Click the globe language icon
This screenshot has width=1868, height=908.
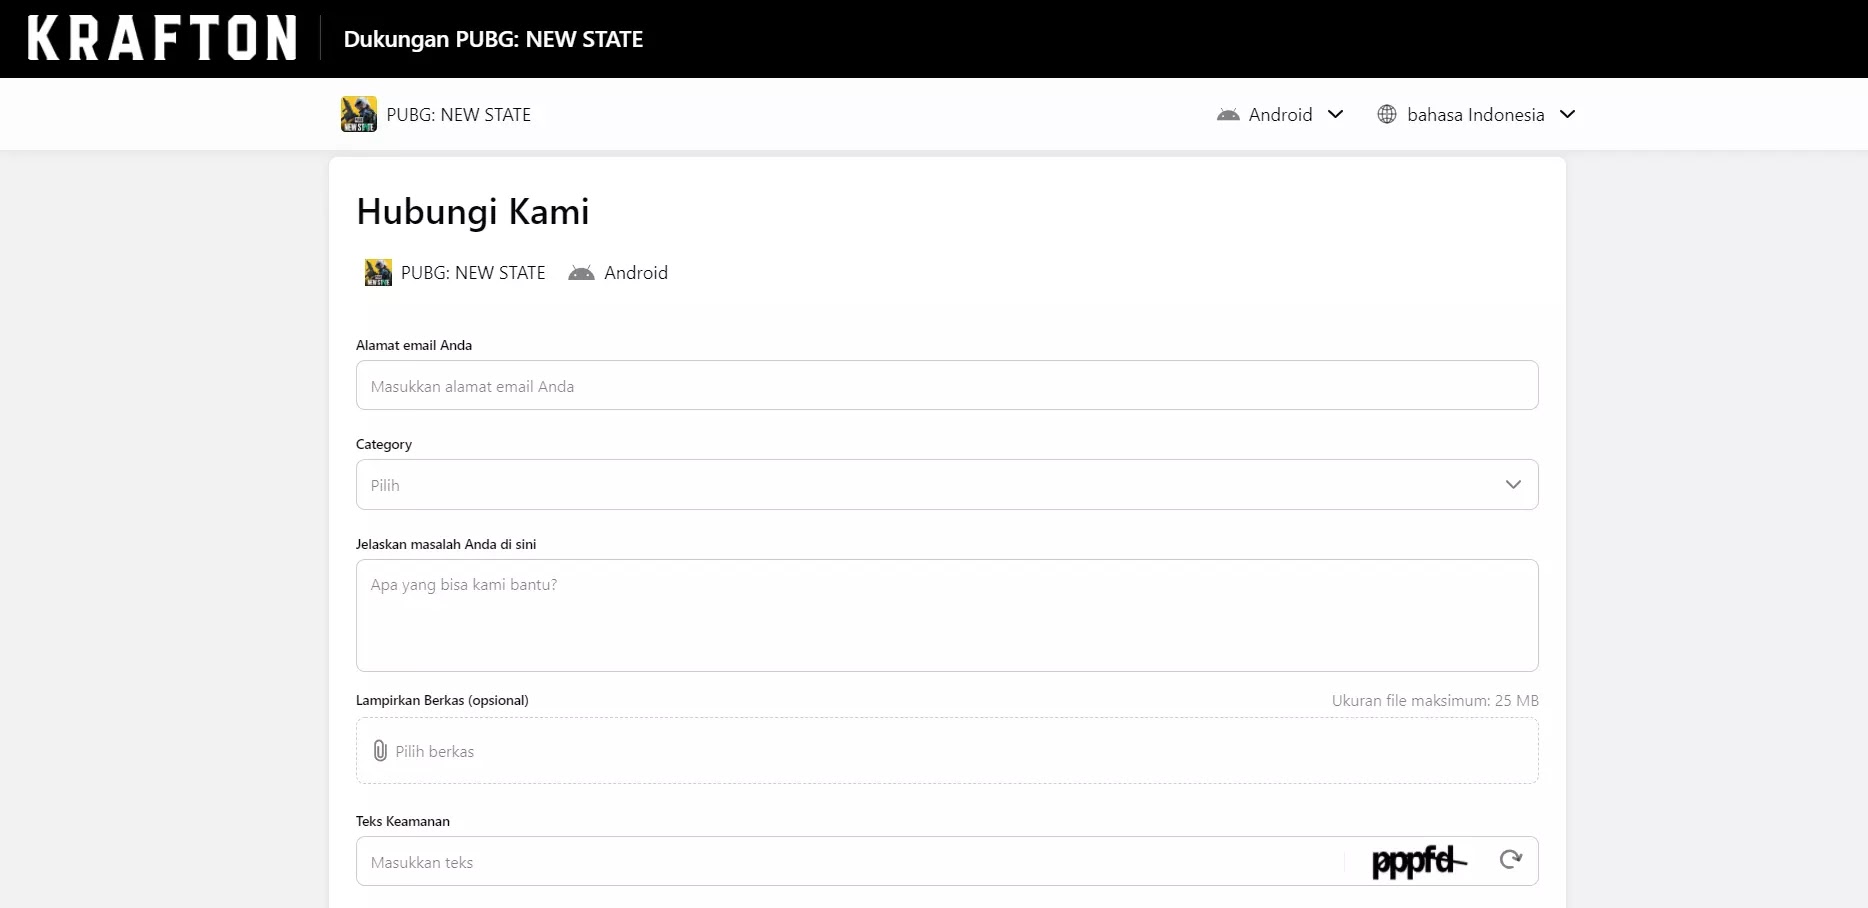click(1386, 114)
